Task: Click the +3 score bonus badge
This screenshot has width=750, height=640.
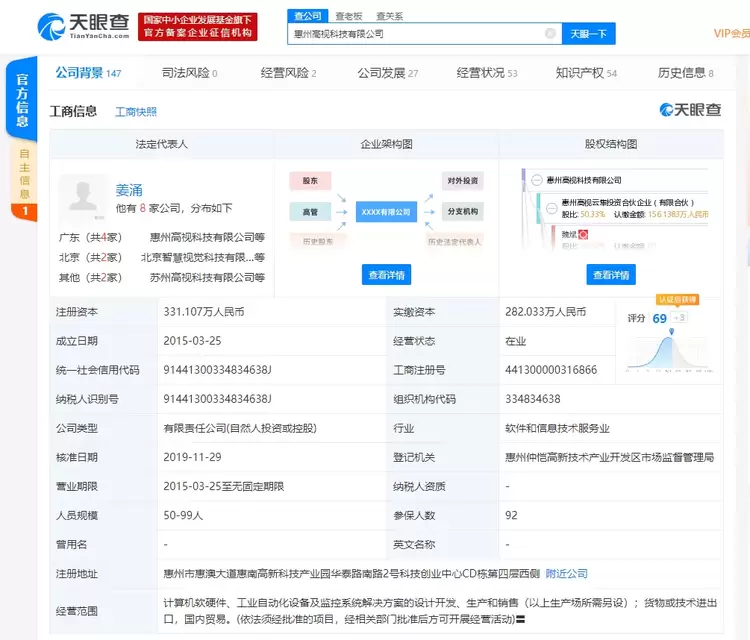Action: 680,318
